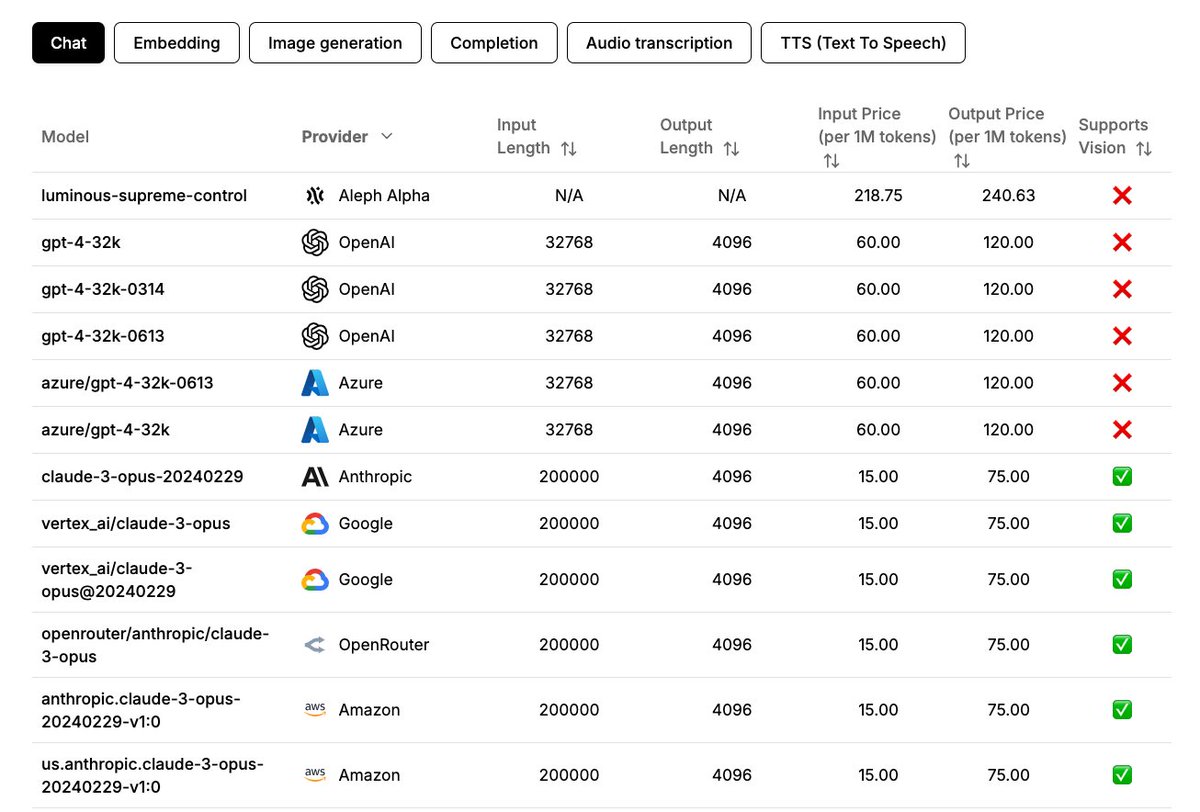This screenshot has width=1200, height=812.
Task: Select model name azure/gpt-4-32k
Action: [x=105, y=430]
